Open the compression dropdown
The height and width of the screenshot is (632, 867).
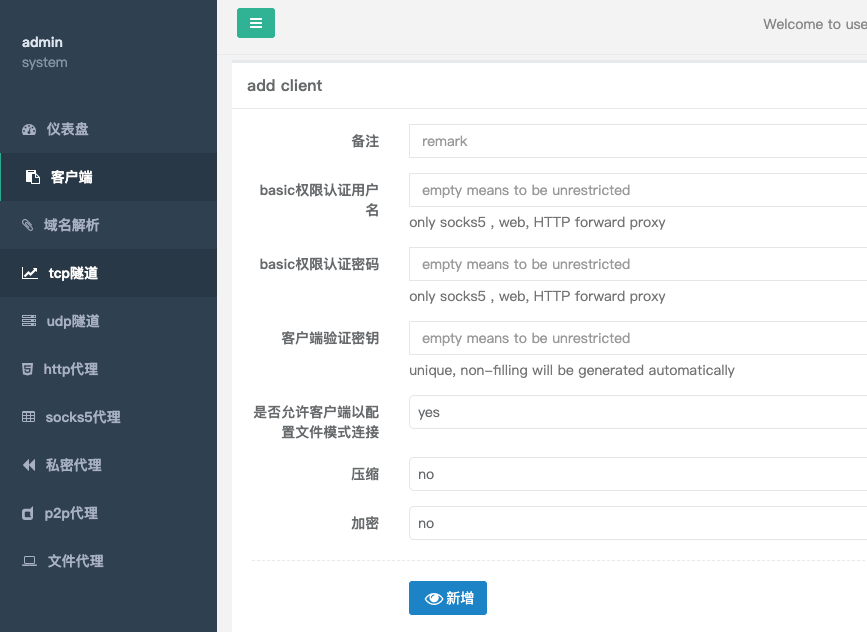638,474
